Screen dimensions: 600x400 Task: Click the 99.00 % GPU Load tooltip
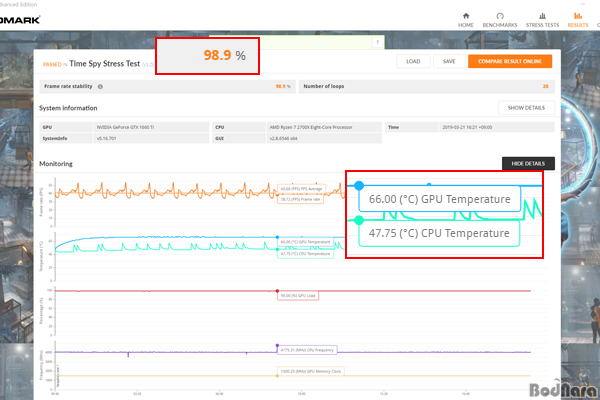click(x=298, y=296)
